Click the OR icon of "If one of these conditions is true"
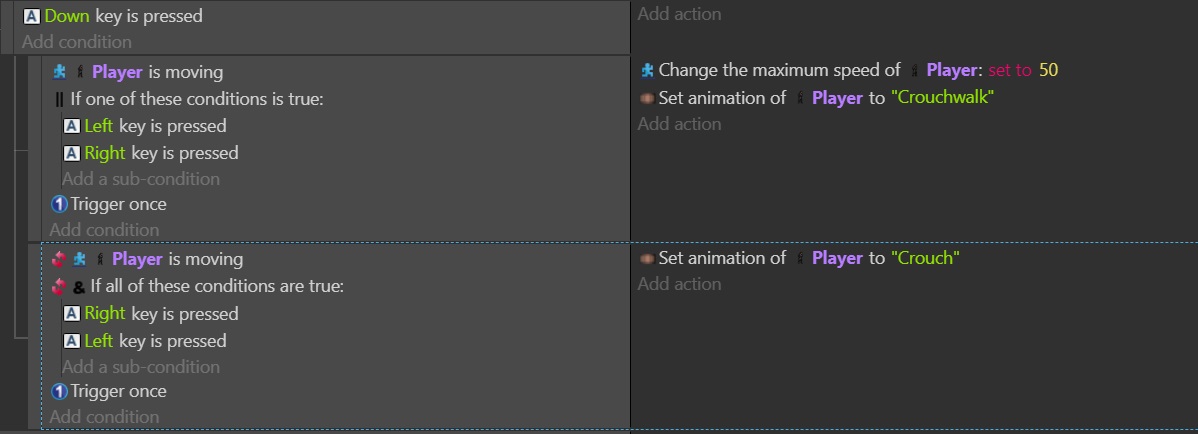The height and width of the screenshot is (434, 1198). point(59,99)
